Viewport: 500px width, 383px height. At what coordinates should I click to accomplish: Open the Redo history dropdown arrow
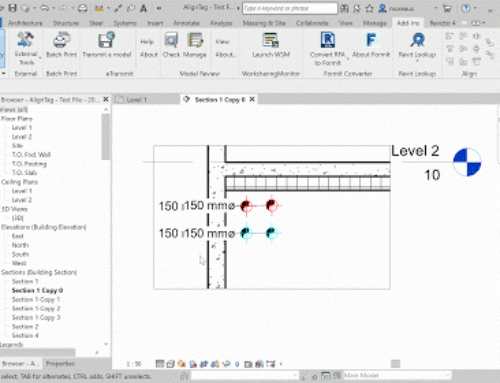(x=72, y=8)
